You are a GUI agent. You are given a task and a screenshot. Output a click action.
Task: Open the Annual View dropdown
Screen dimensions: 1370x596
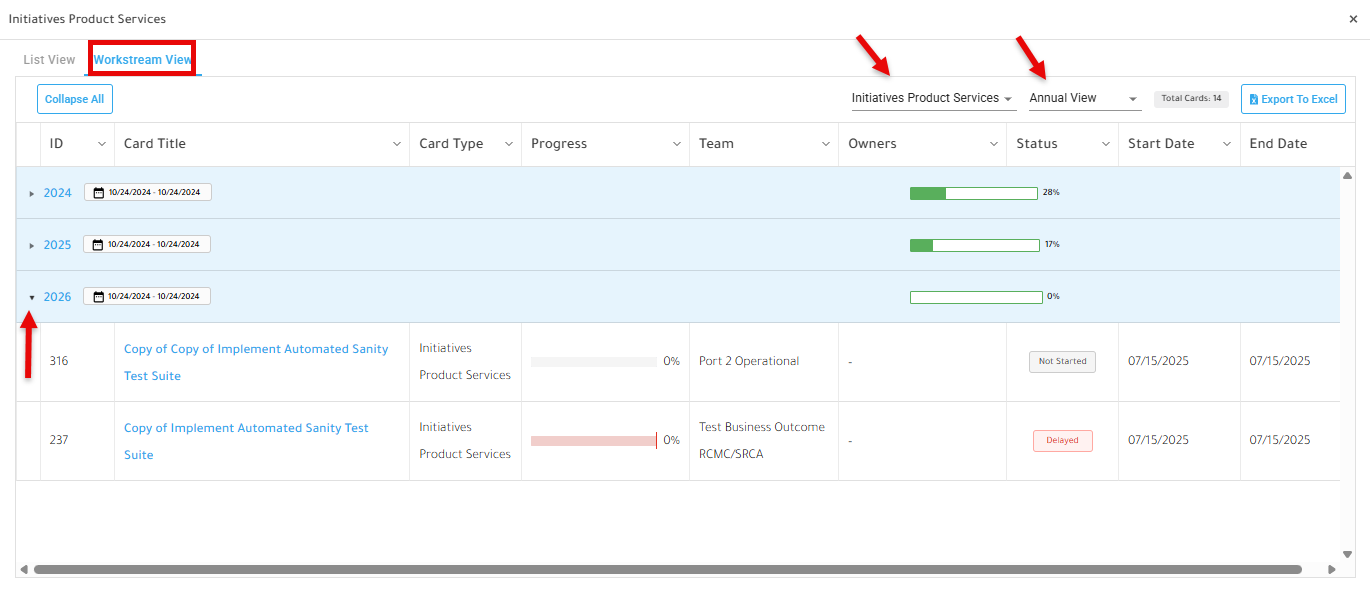(1085, 98)
